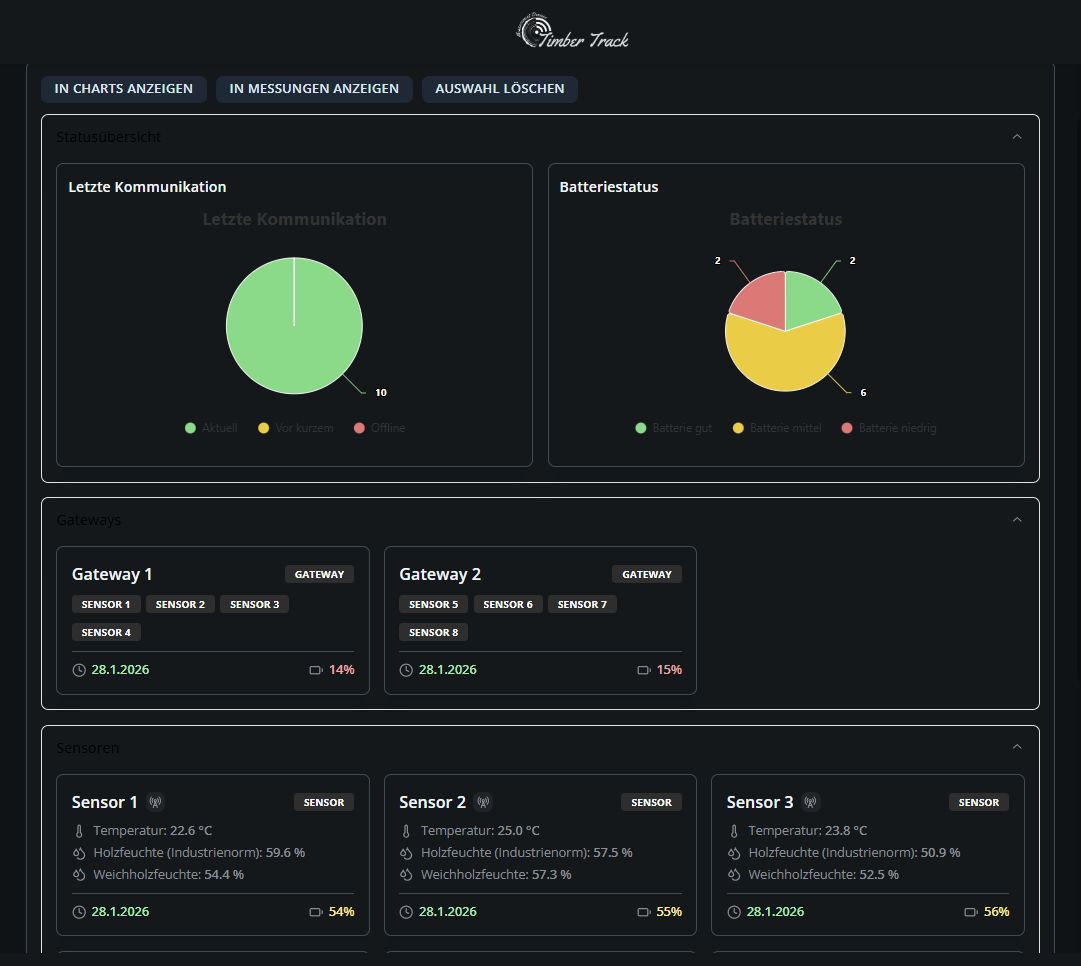1081x966 pixels.
Task: Collapse the Sensoren section
Action: (1017, 747)
